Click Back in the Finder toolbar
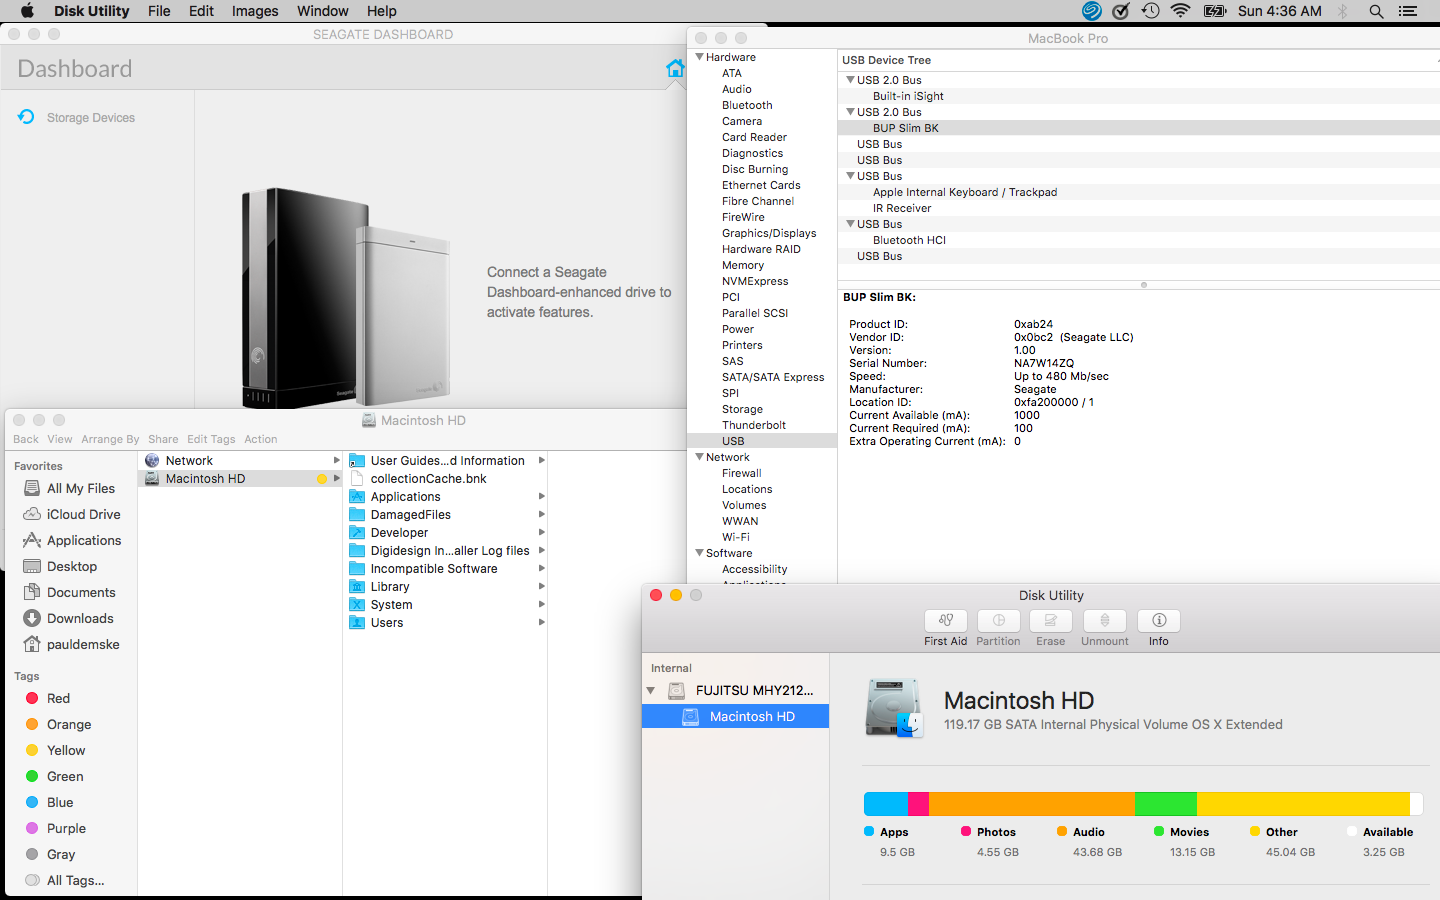Viewport: 1440px width, 900px height. (x=26, y=439)
